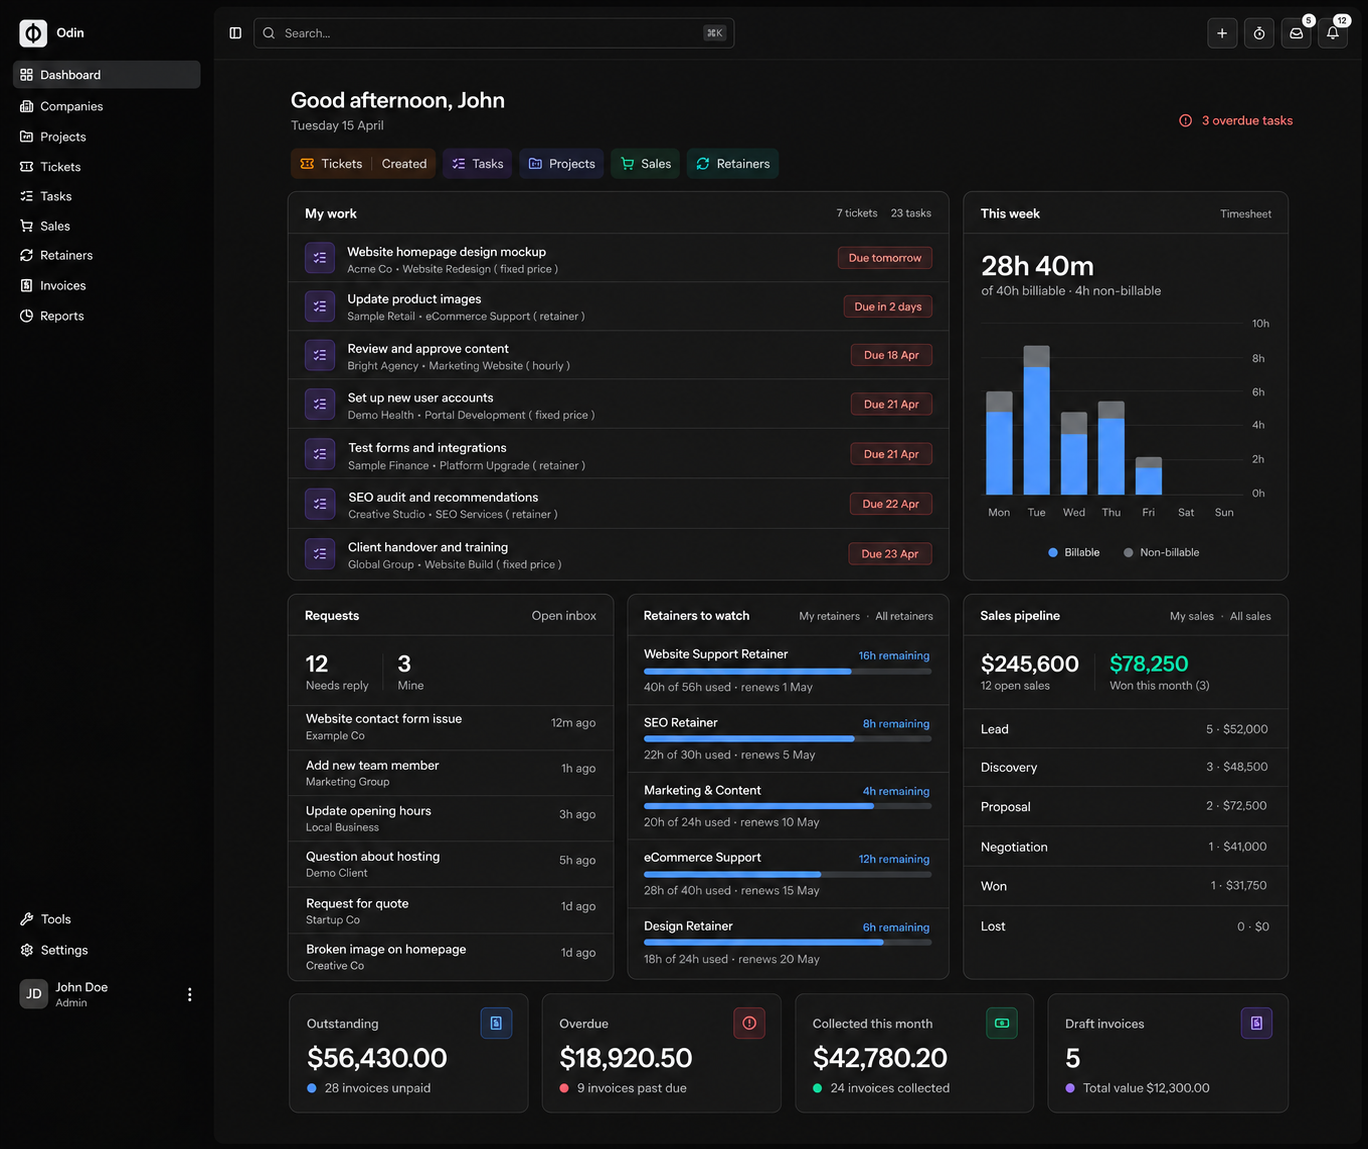Click the Collected this month cash icon

pos(1002,1023)
